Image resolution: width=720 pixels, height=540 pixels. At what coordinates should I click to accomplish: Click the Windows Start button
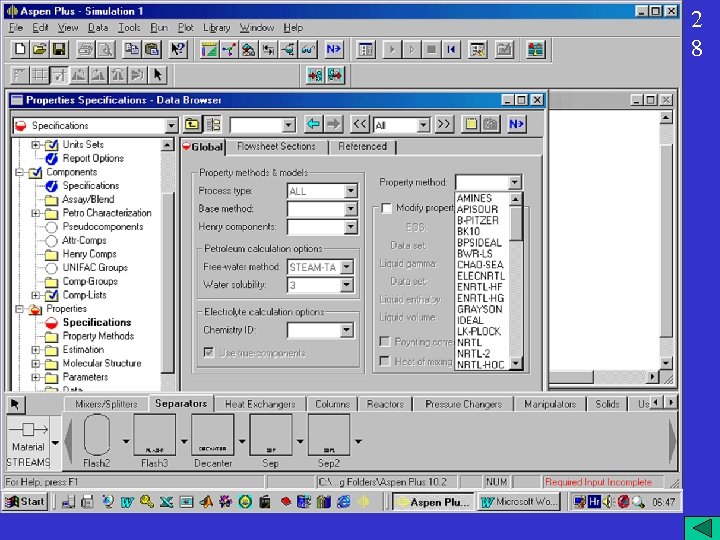[26, 502]
